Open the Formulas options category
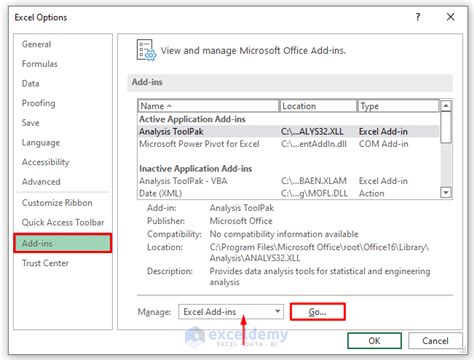Screen dimensions: 474x360 pos(40,64)
